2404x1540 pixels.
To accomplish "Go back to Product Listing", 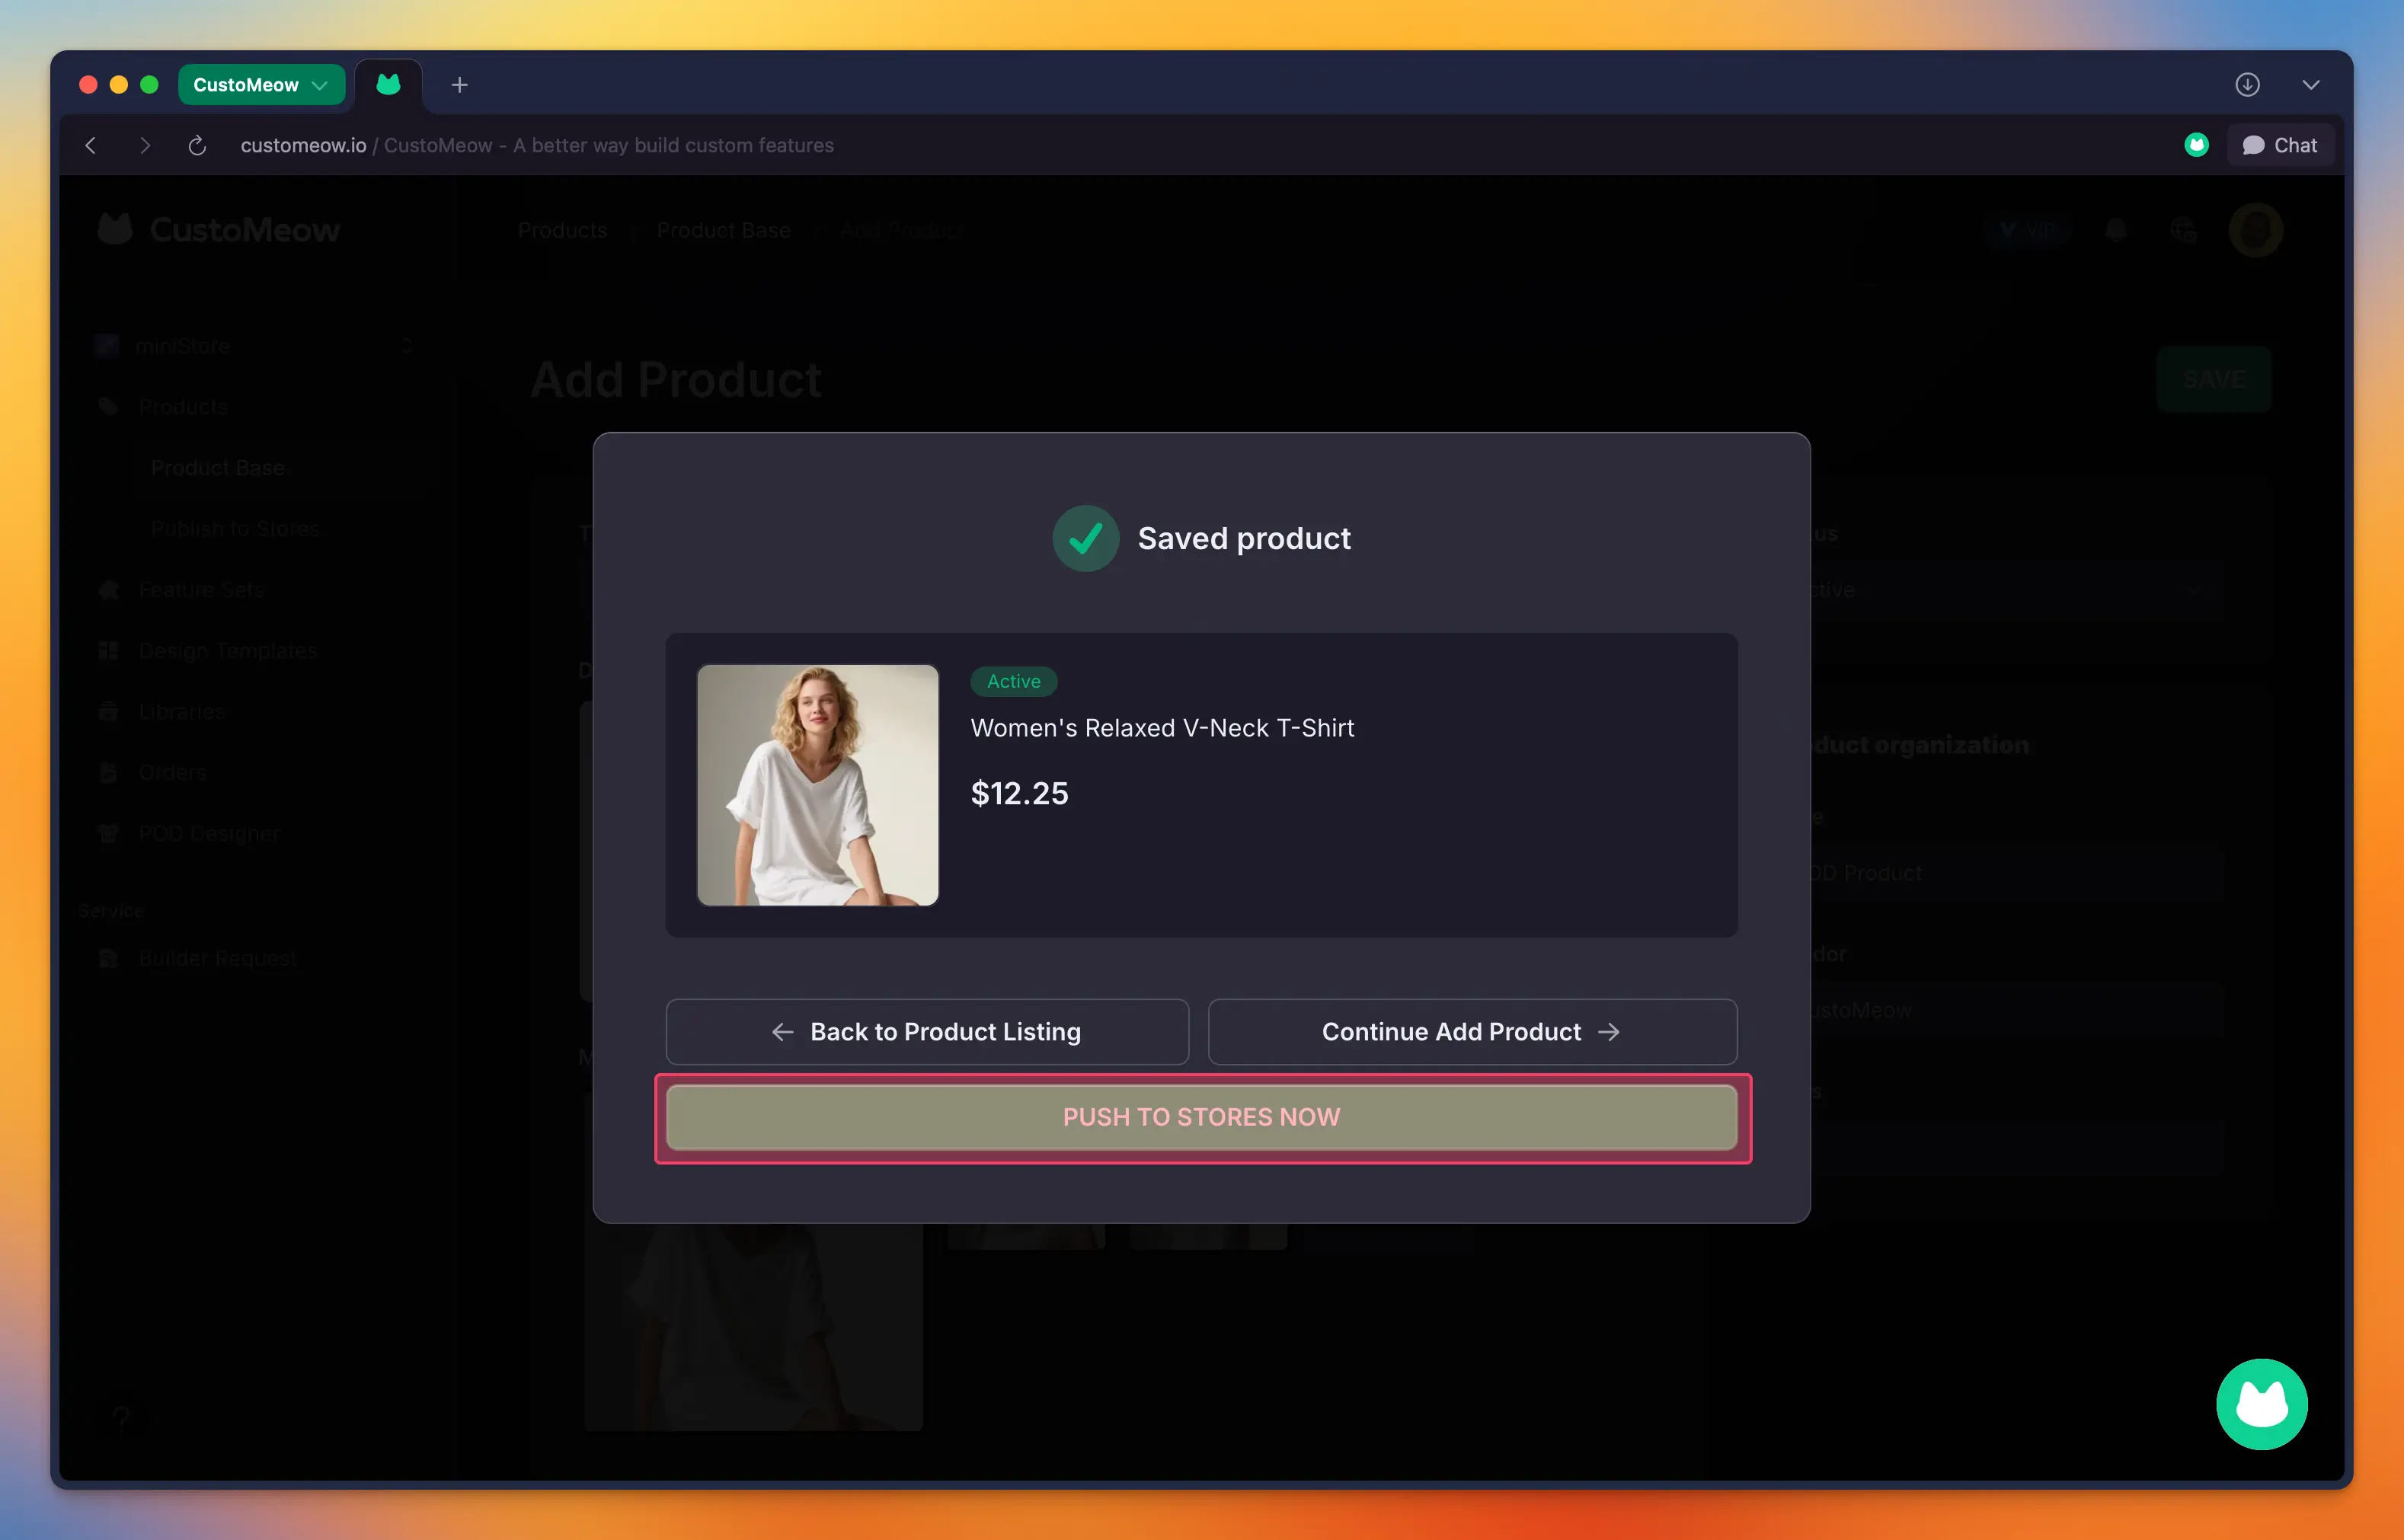I will click(927, 1031).
